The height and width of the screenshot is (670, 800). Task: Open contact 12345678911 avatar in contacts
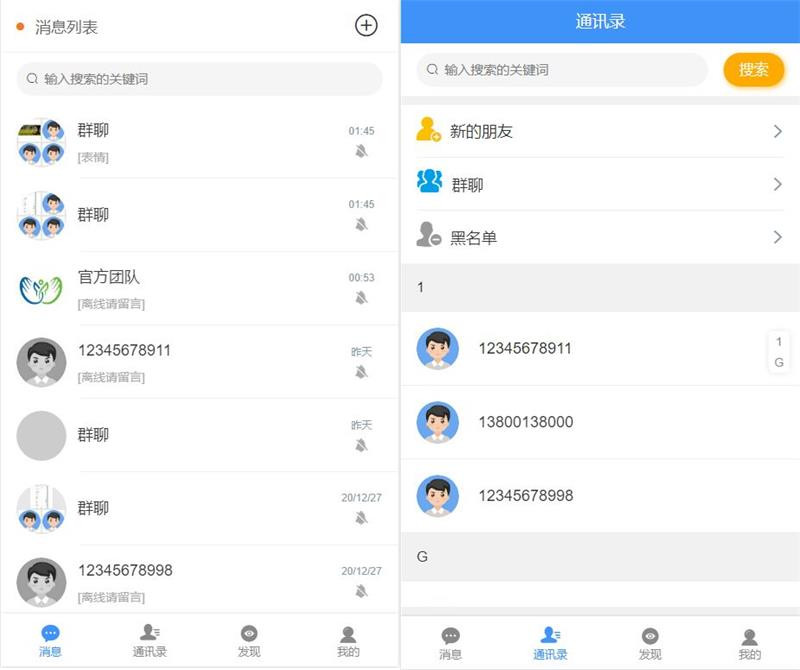click(438, 349)
